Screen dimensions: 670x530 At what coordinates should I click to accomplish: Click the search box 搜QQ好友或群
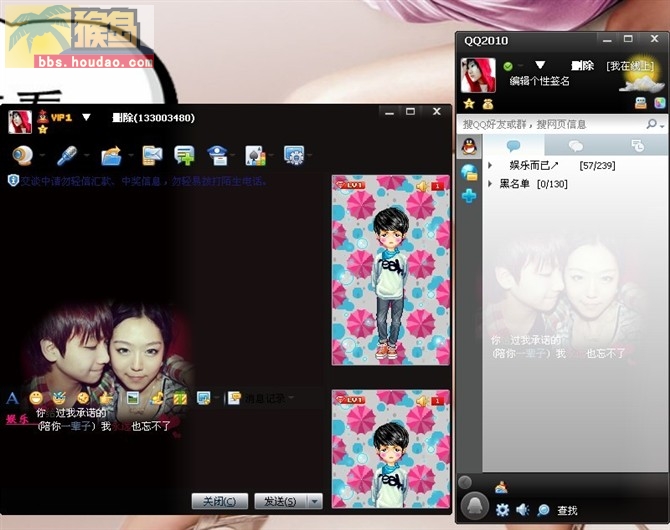pyautogui.click(x=551, y=124)
